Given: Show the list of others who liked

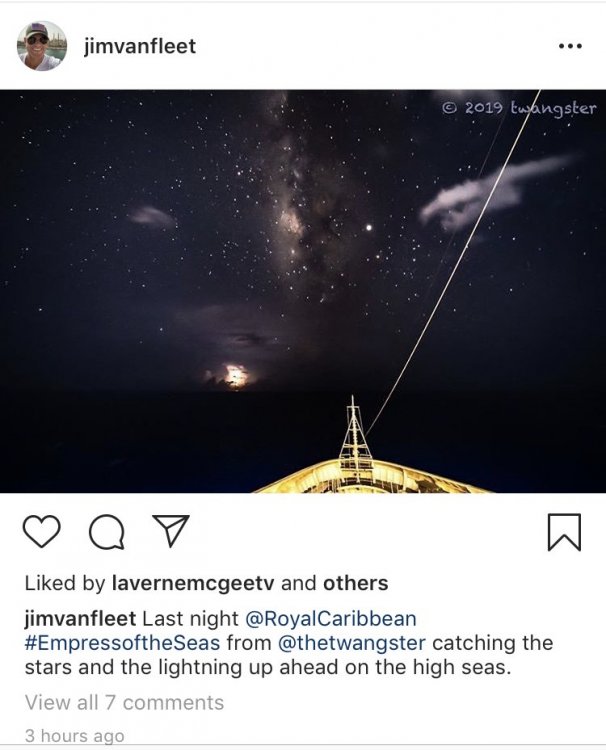Looking at the screenshot, I should tap(355, 583).
